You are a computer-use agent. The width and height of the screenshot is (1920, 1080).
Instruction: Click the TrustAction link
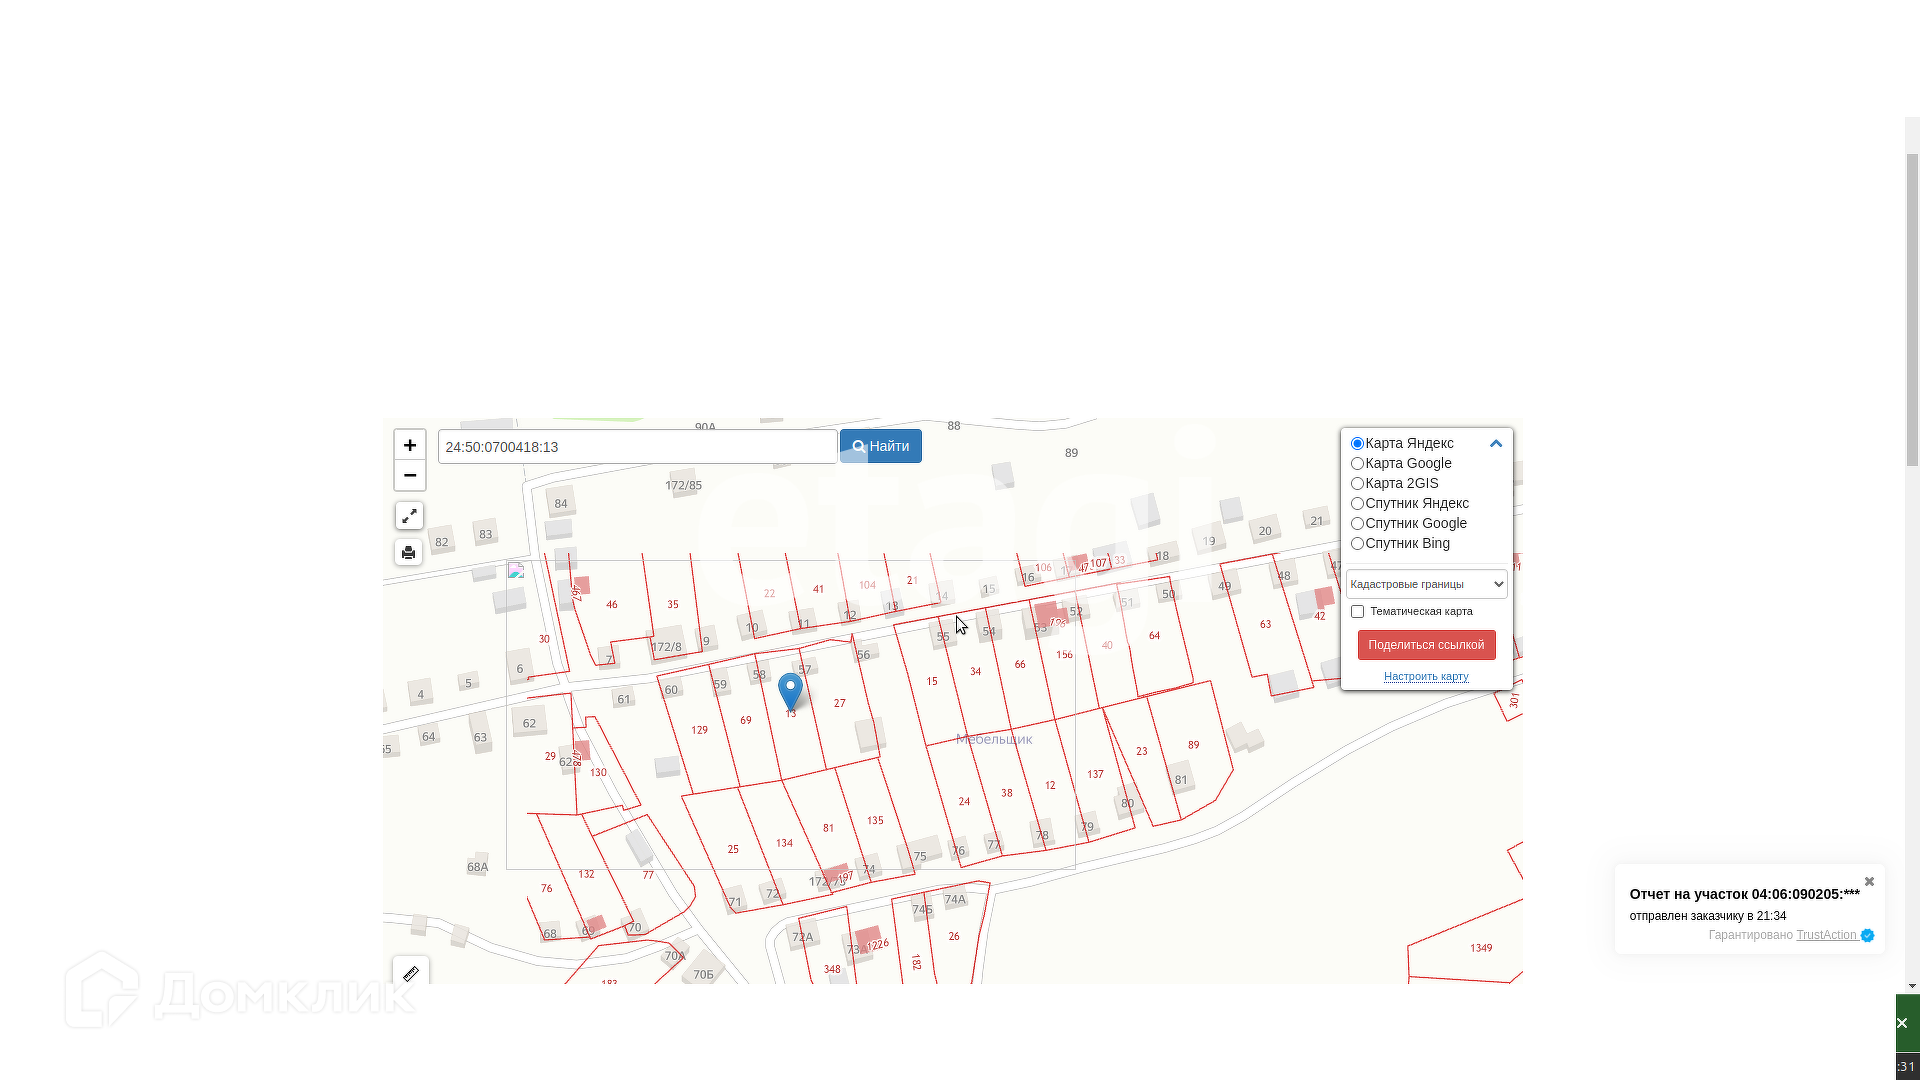[1825, 936]
